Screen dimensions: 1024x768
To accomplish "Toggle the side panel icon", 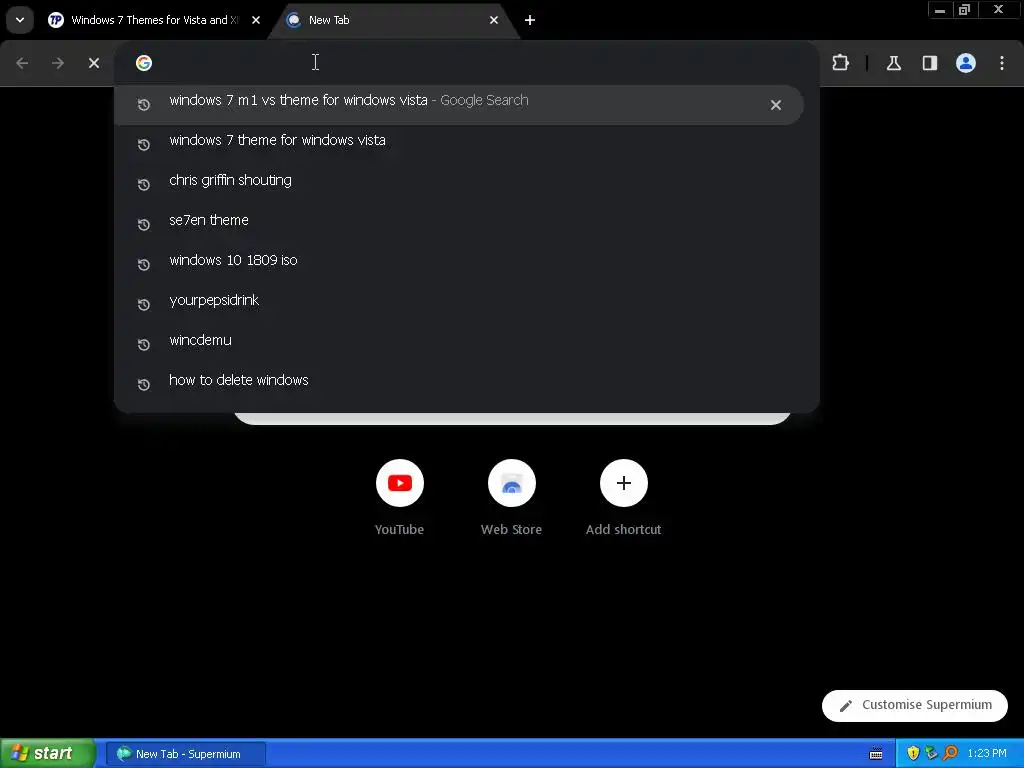I will pyautogui.click(x=930, y=63).
